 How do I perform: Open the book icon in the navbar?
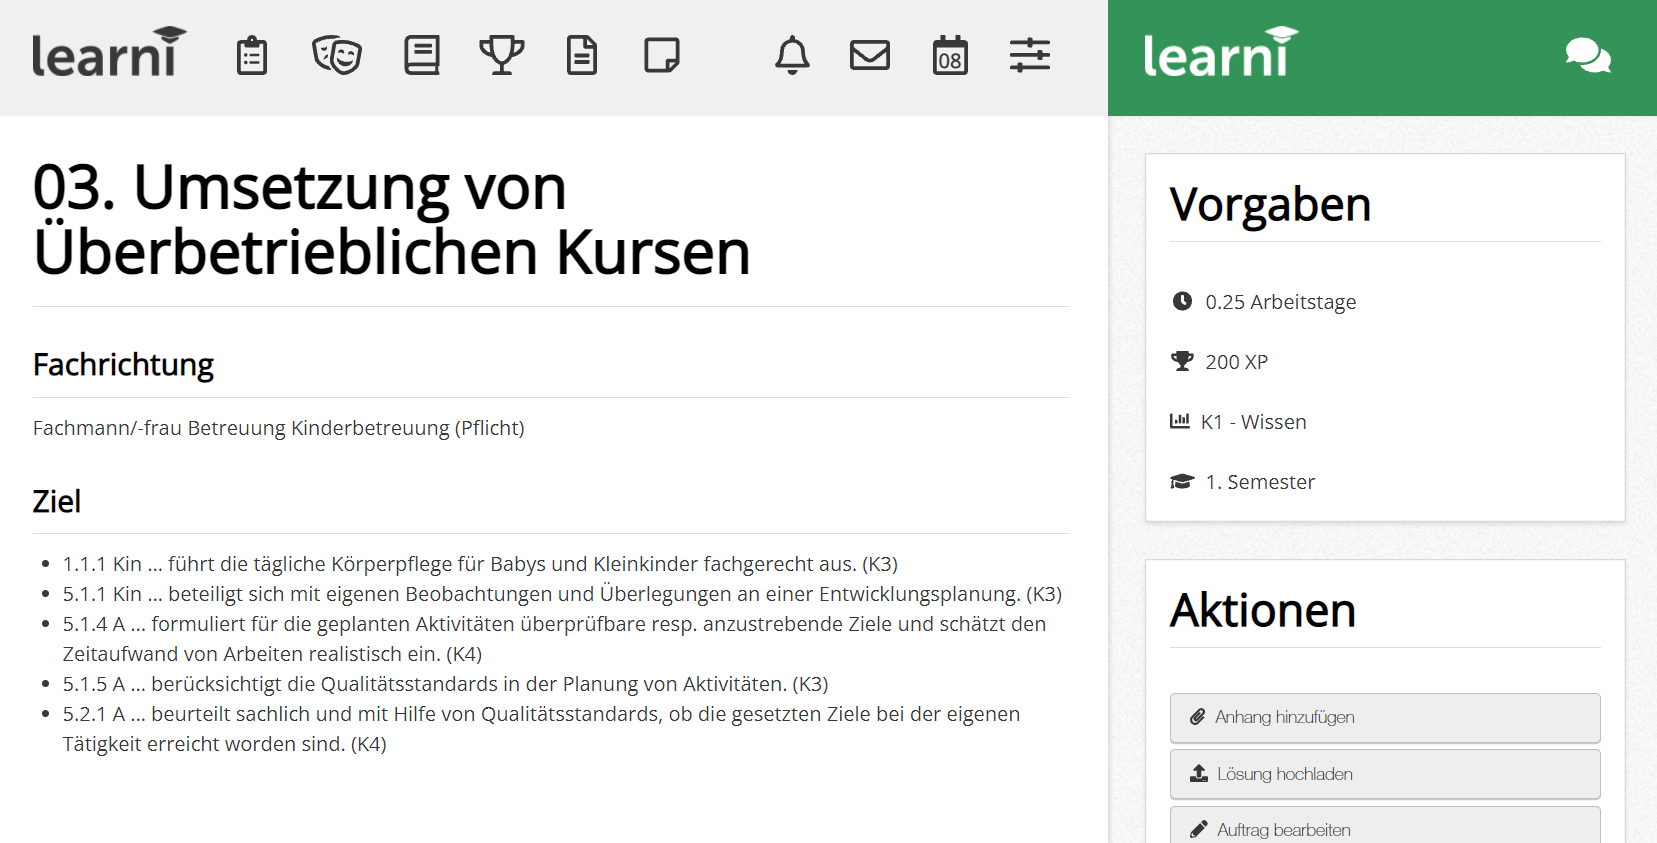tap(422, 56)
